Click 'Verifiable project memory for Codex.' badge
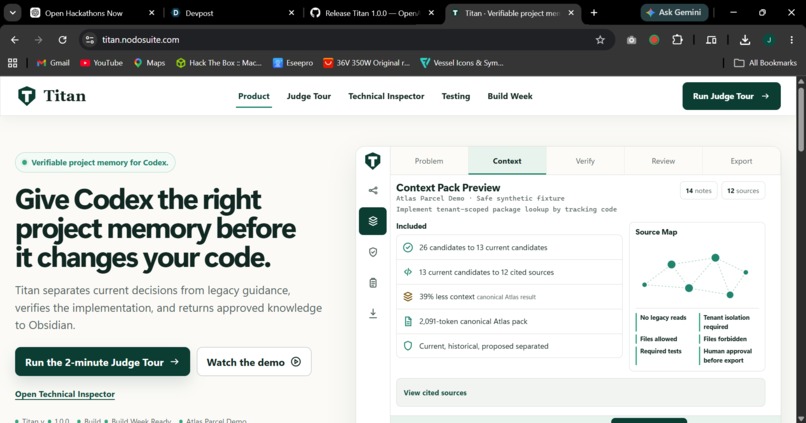Screen dimensions: 806x423 coord(95,162)
